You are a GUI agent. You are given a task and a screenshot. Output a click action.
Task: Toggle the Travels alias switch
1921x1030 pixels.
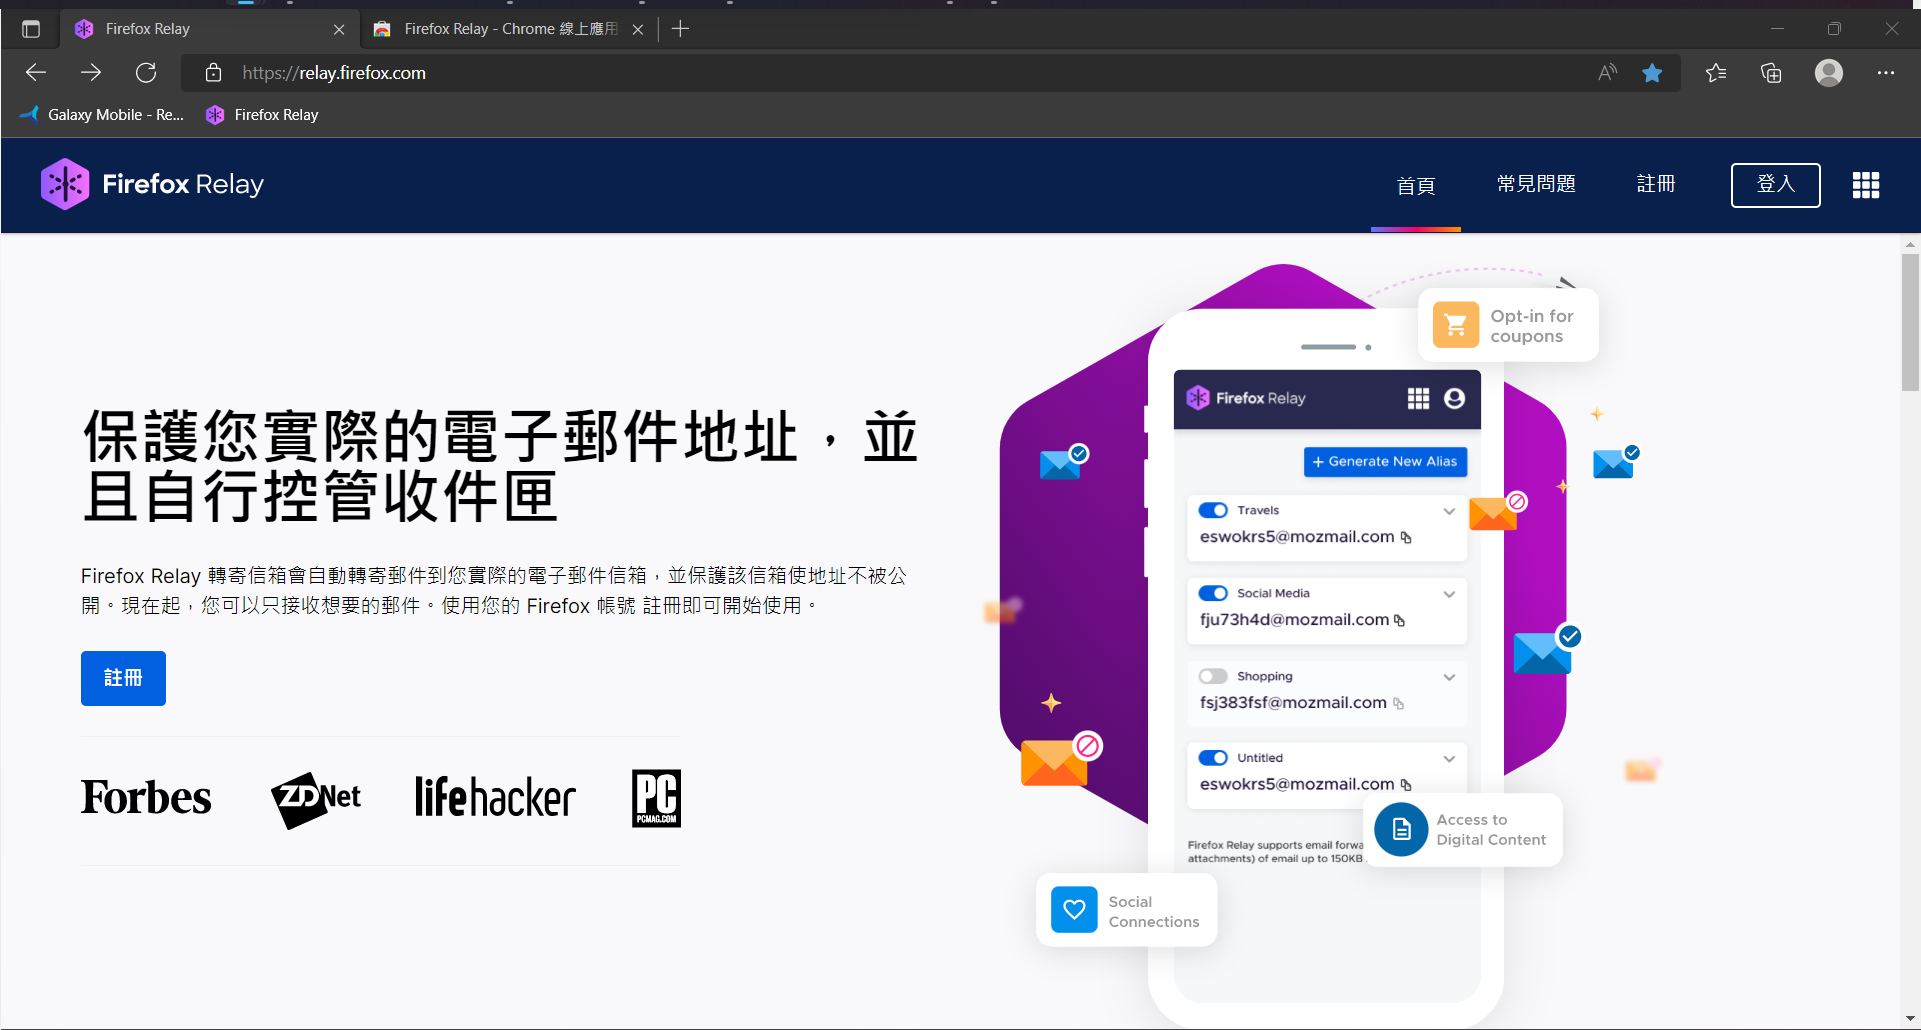(1213, 510)
